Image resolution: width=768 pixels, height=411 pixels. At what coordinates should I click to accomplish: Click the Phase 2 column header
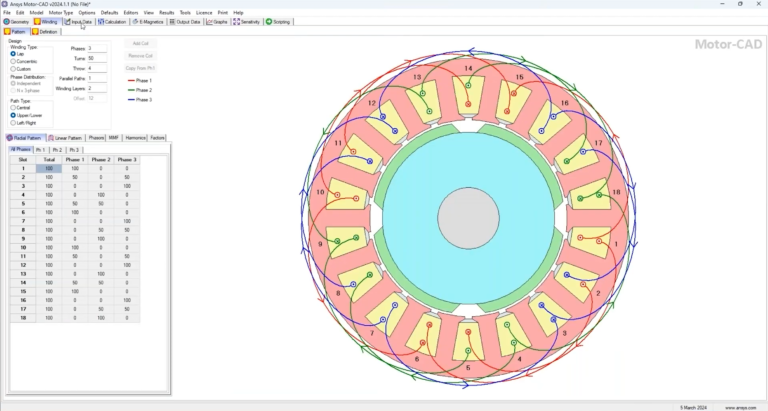[101, 160]
